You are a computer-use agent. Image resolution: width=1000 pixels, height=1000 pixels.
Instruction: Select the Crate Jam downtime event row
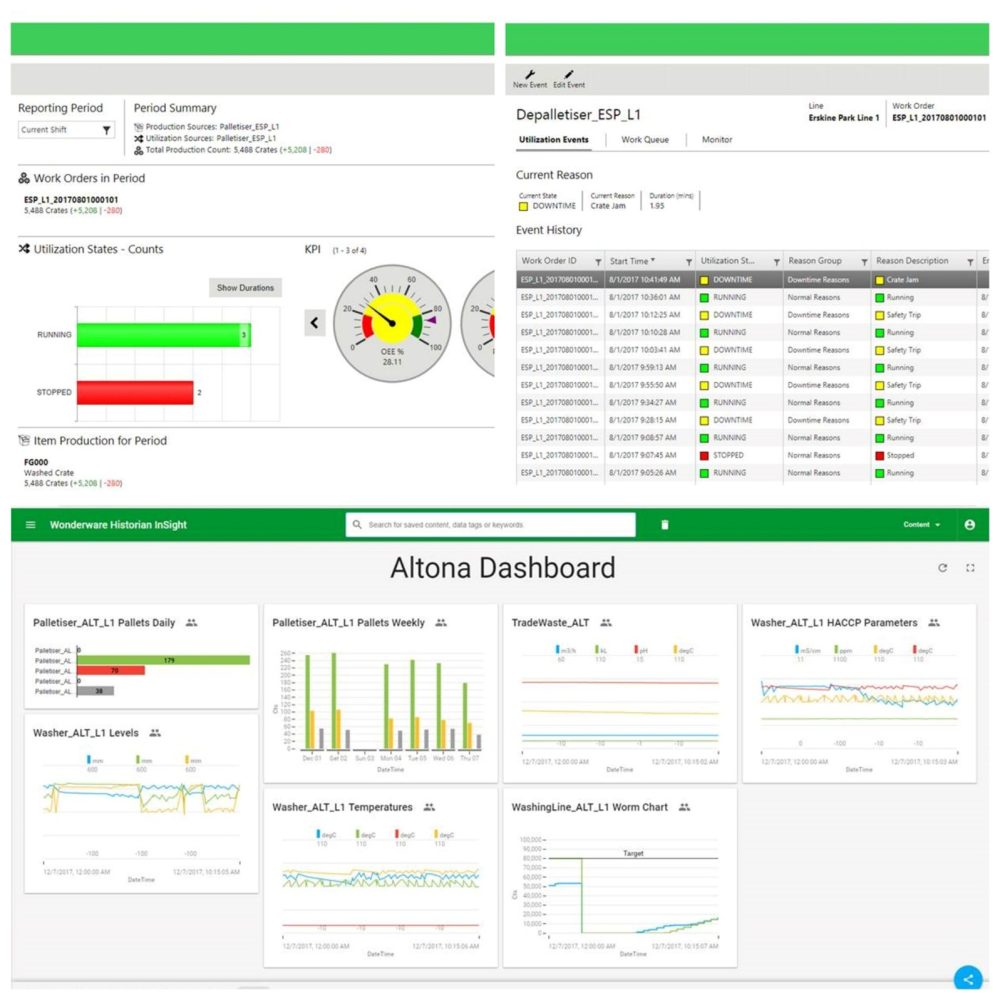coord(752,280)
